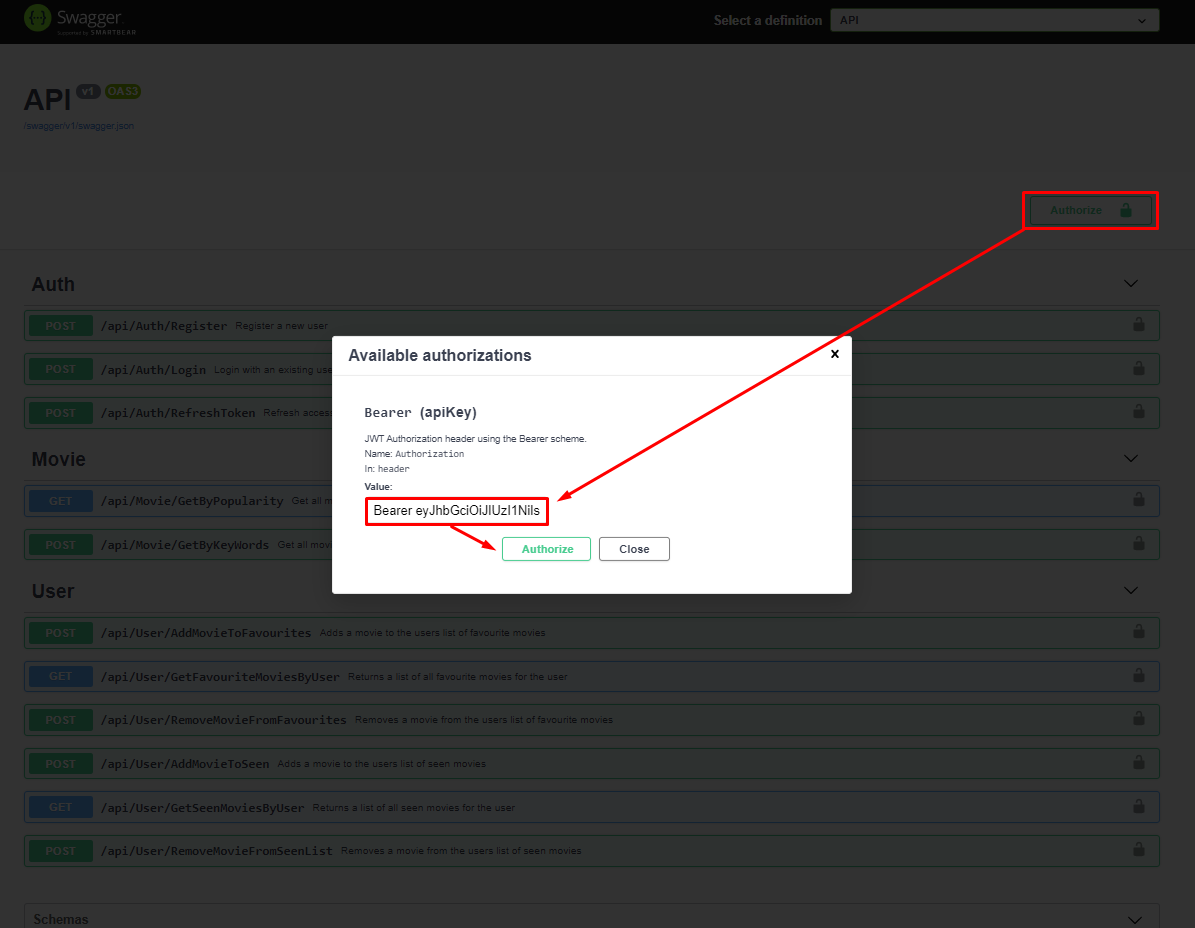The height and width of the screenshot is (928, 1195).
Task: Collapse the User section chevron
Action: [1131, 590]
